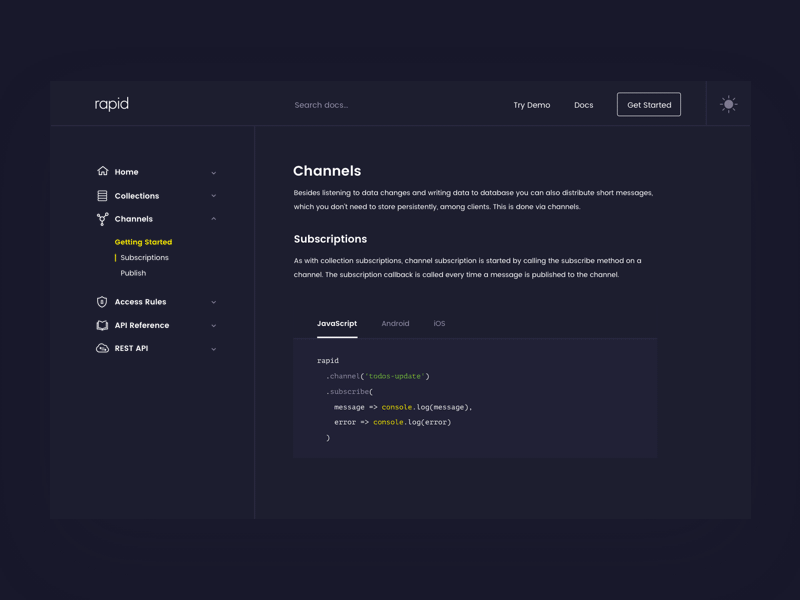800x600 pixels.
Task: Click the REST API cloud icon
Action: click(x=102, y=349)
